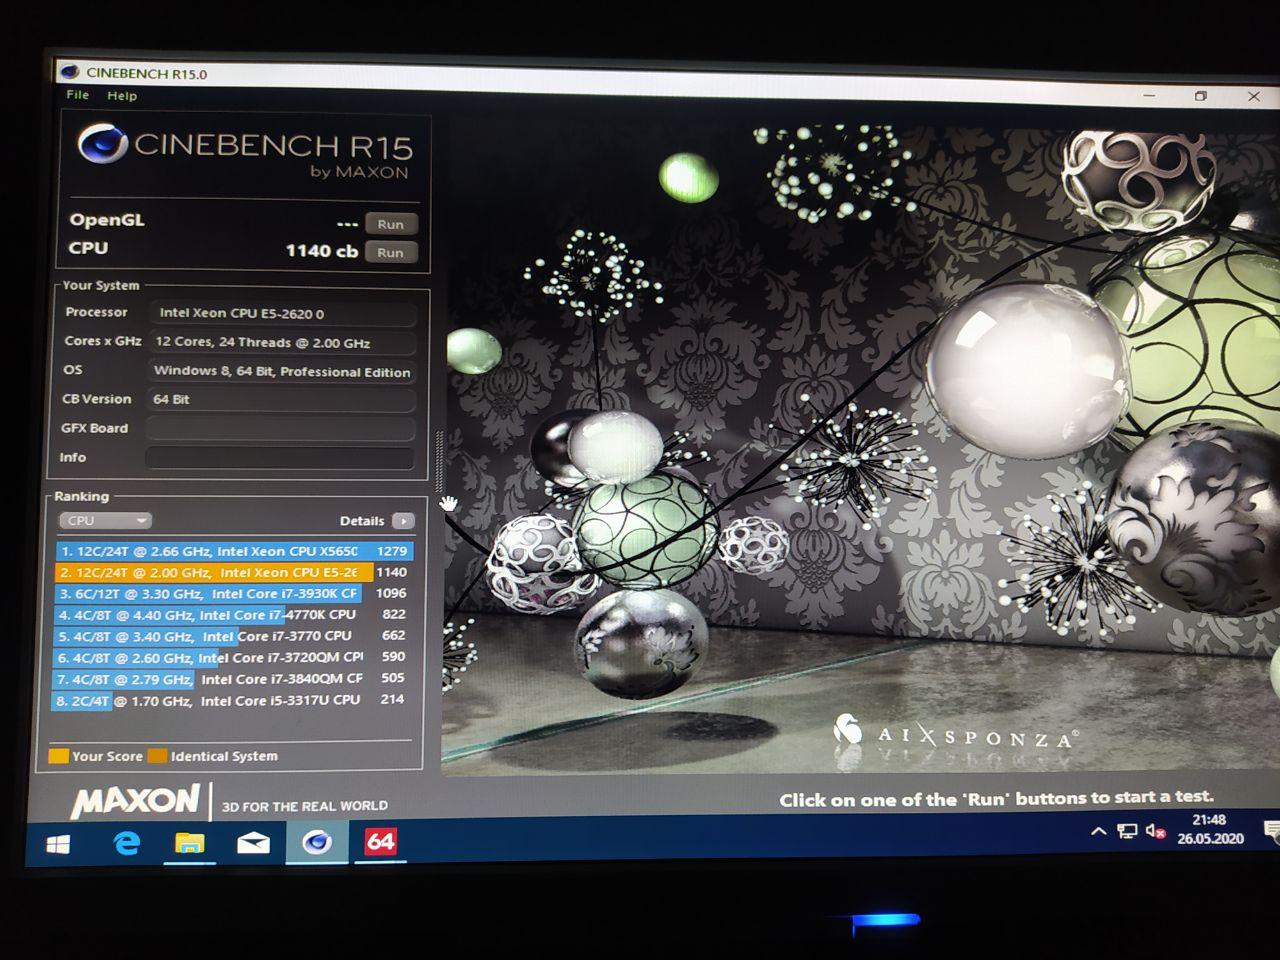This screenshot has width=1280, height=960.
Task: Minimize the Cinebench window
Action: click(1150, 95)
